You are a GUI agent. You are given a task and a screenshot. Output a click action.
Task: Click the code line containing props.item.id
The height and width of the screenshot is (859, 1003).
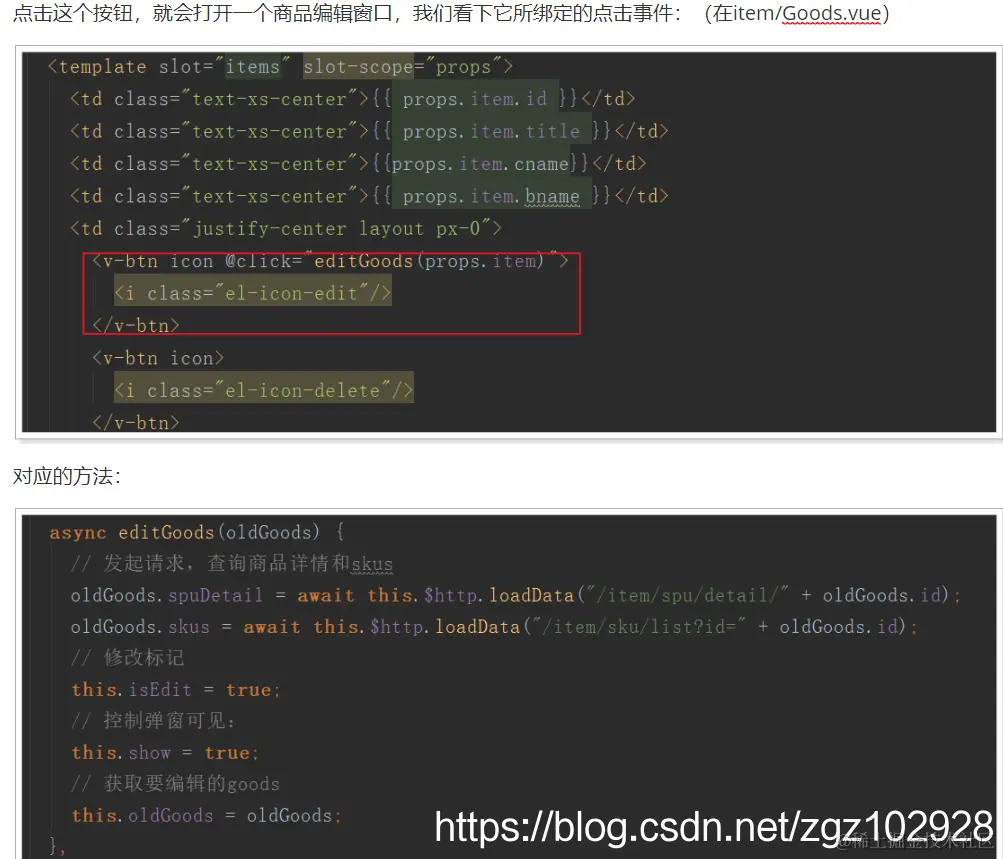tap(352, 99)
